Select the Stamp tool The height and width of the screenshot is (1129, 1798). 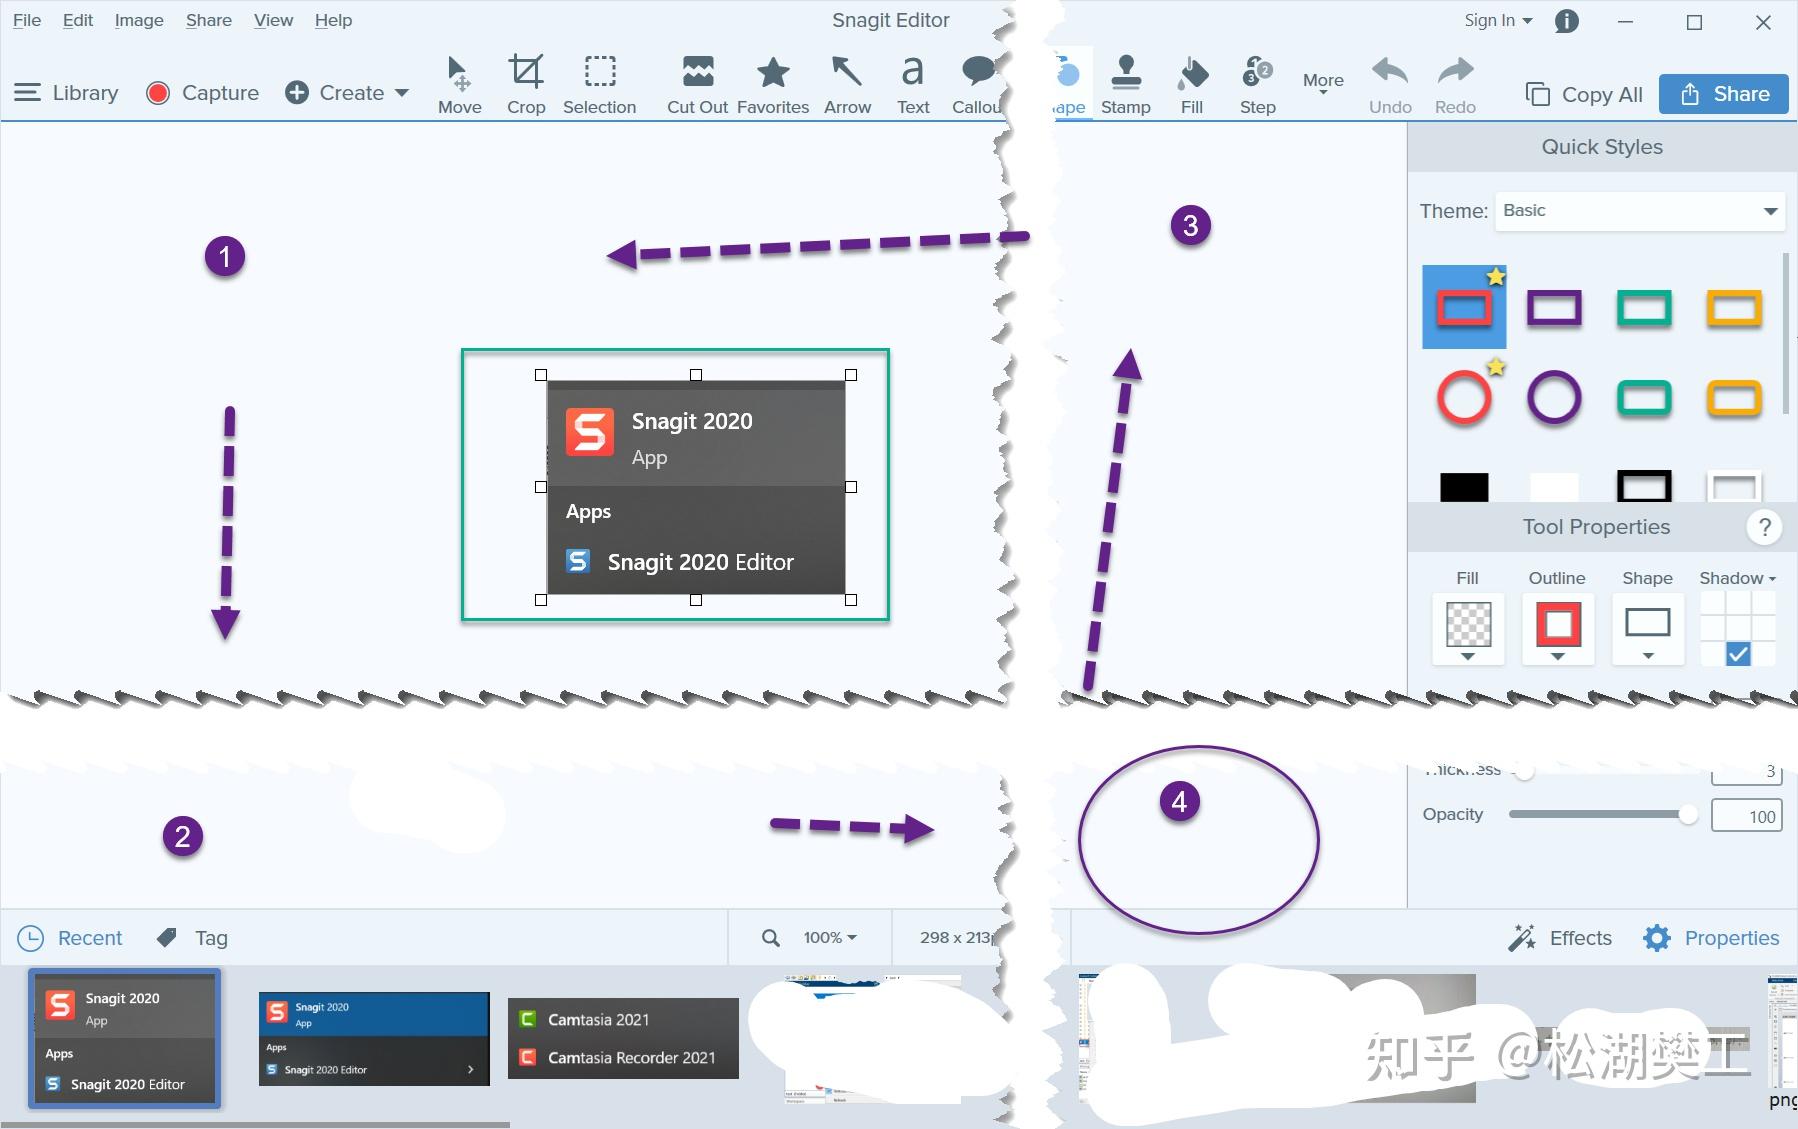pyautogui.click(x=1126, y=85)
